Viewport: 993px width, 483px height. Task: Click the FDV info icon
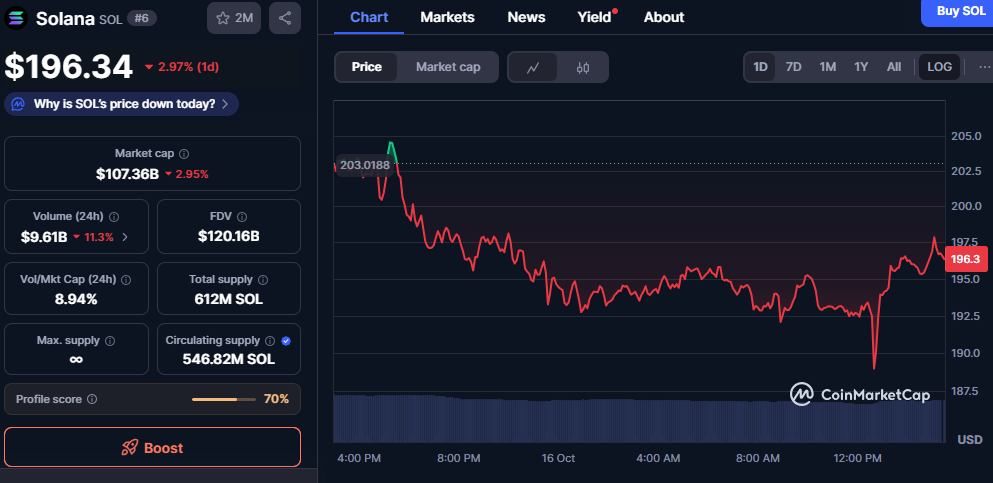coord(241,216)
